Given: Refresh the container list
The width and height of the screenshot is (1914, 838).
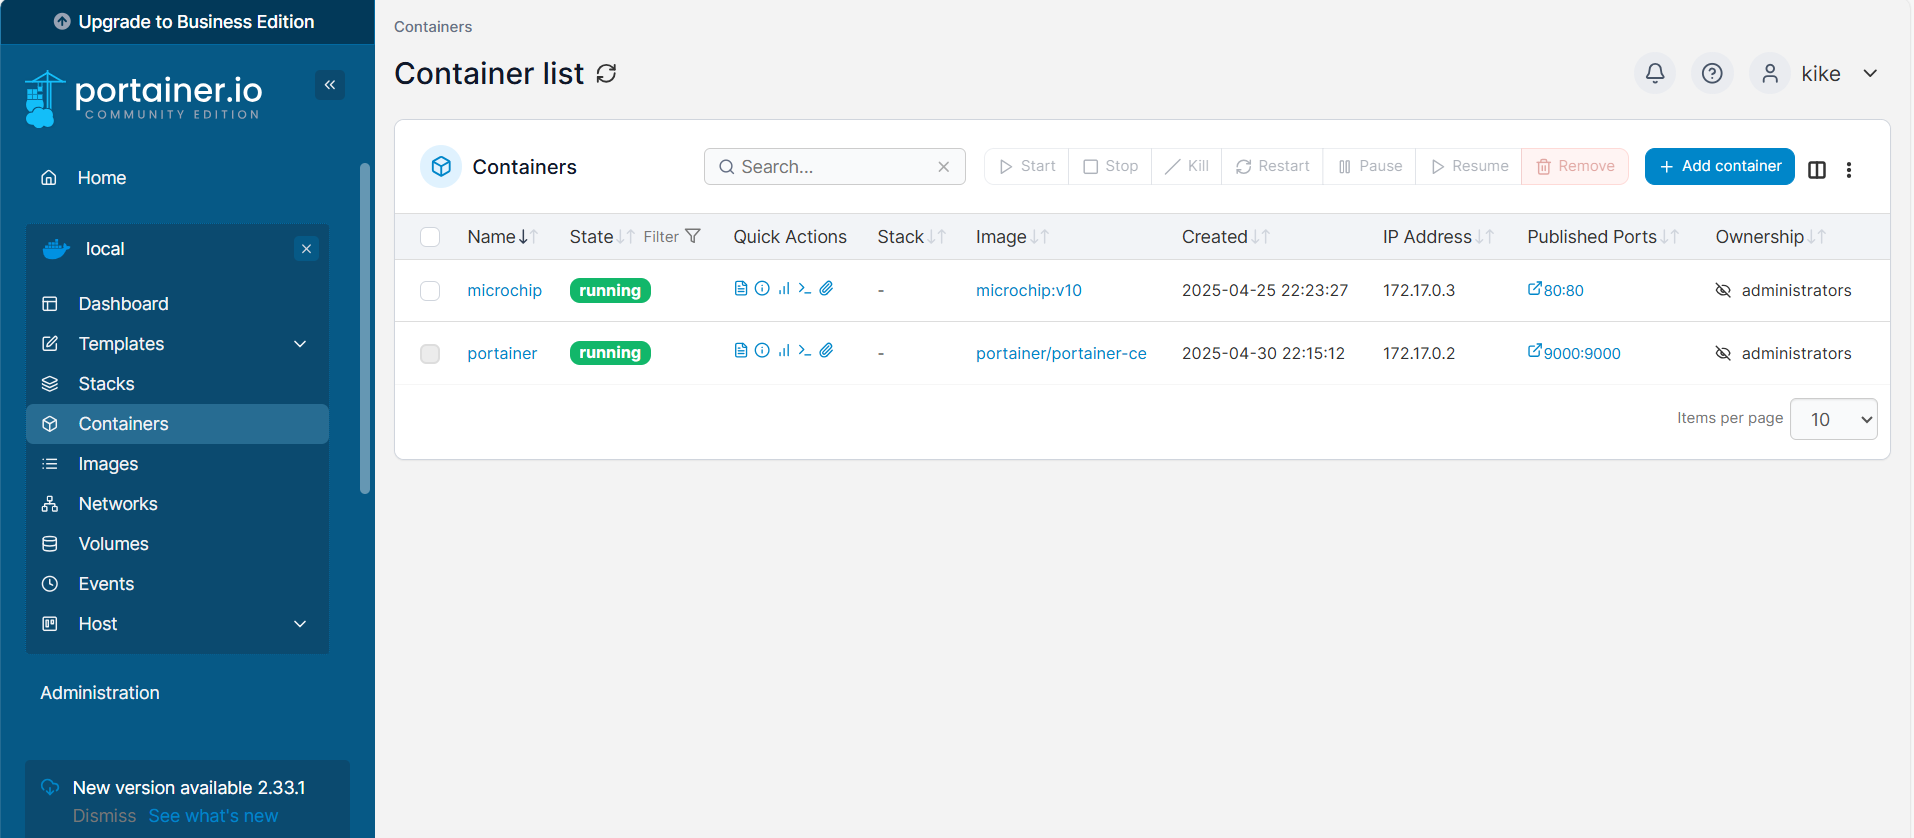Looking at the screenshot, I should (606, 74).
